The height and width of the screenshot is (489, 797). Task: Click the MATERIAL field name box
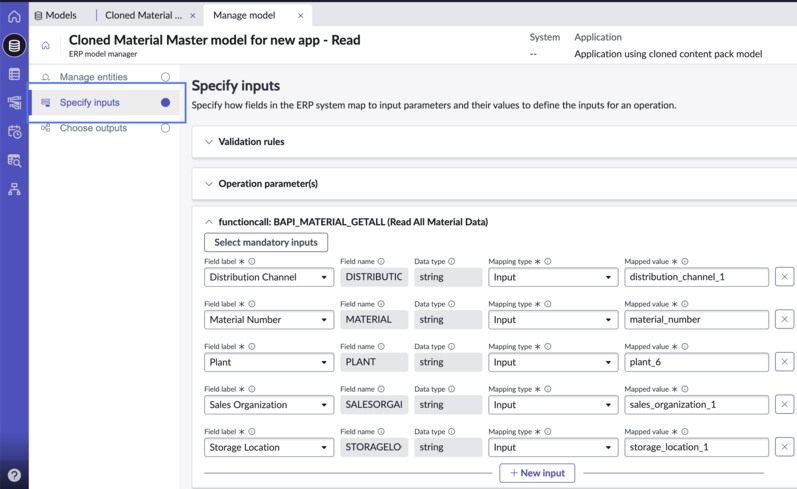(374, 319)
